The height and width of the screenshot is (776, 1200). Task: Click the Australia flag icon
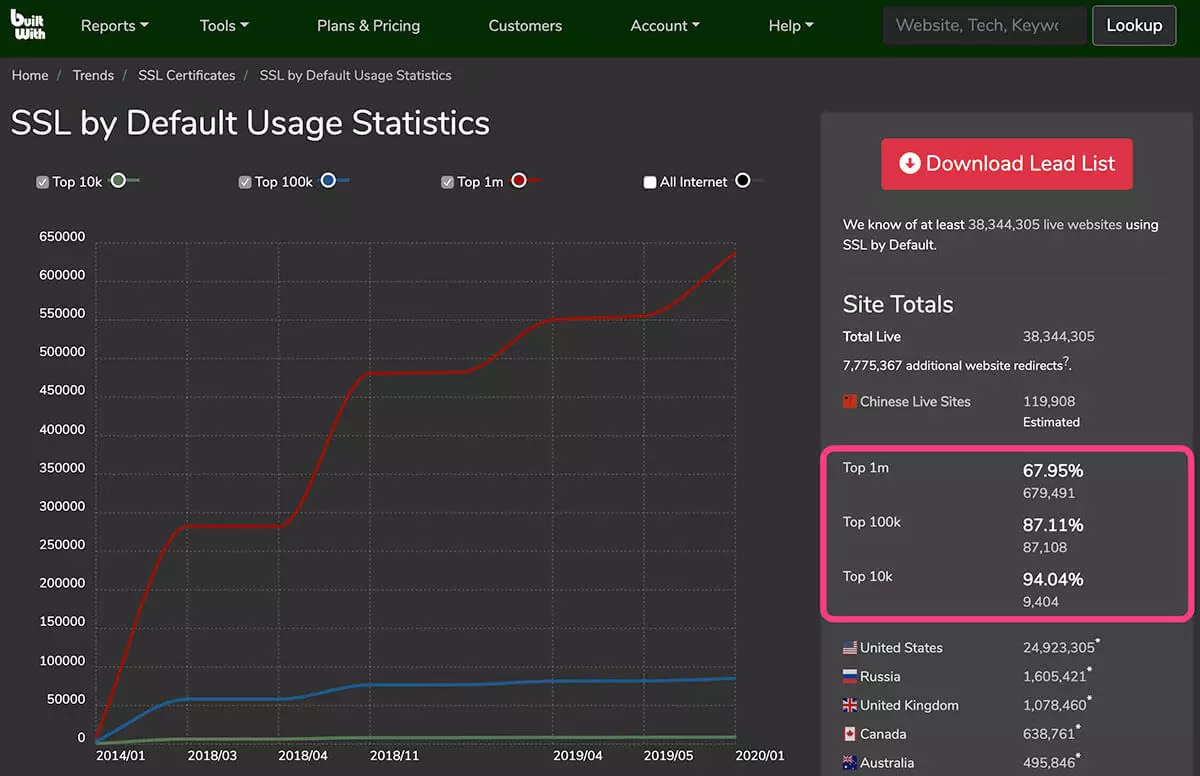point(850,762)
